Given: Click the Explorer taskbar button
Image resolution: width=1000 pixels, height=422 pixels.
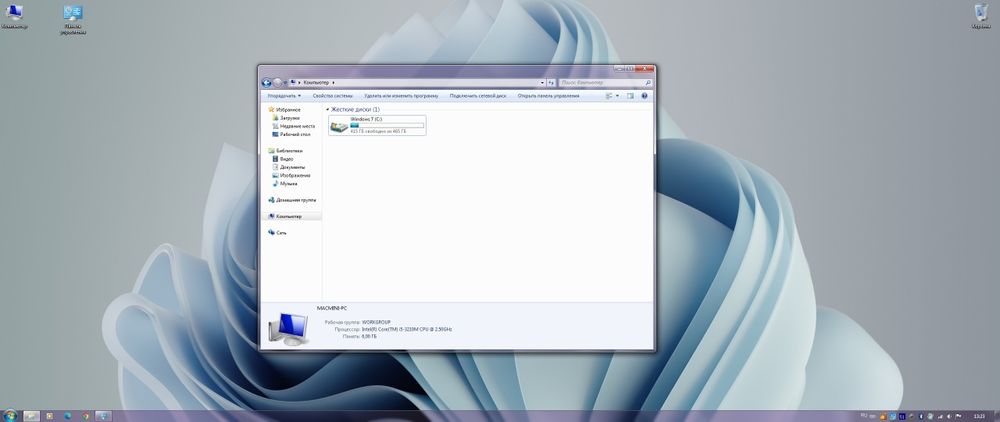Looking at the screenshot, I should coord(31,416).
